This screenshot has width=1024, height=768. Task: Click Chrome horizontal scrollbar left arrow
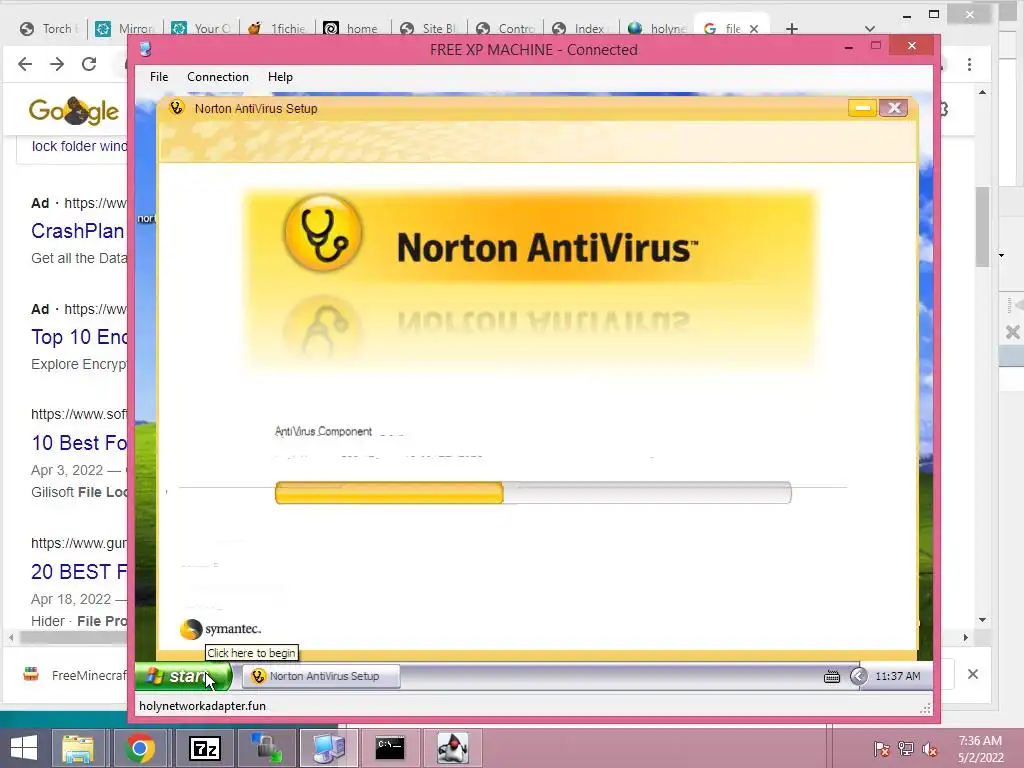(11, 637)
